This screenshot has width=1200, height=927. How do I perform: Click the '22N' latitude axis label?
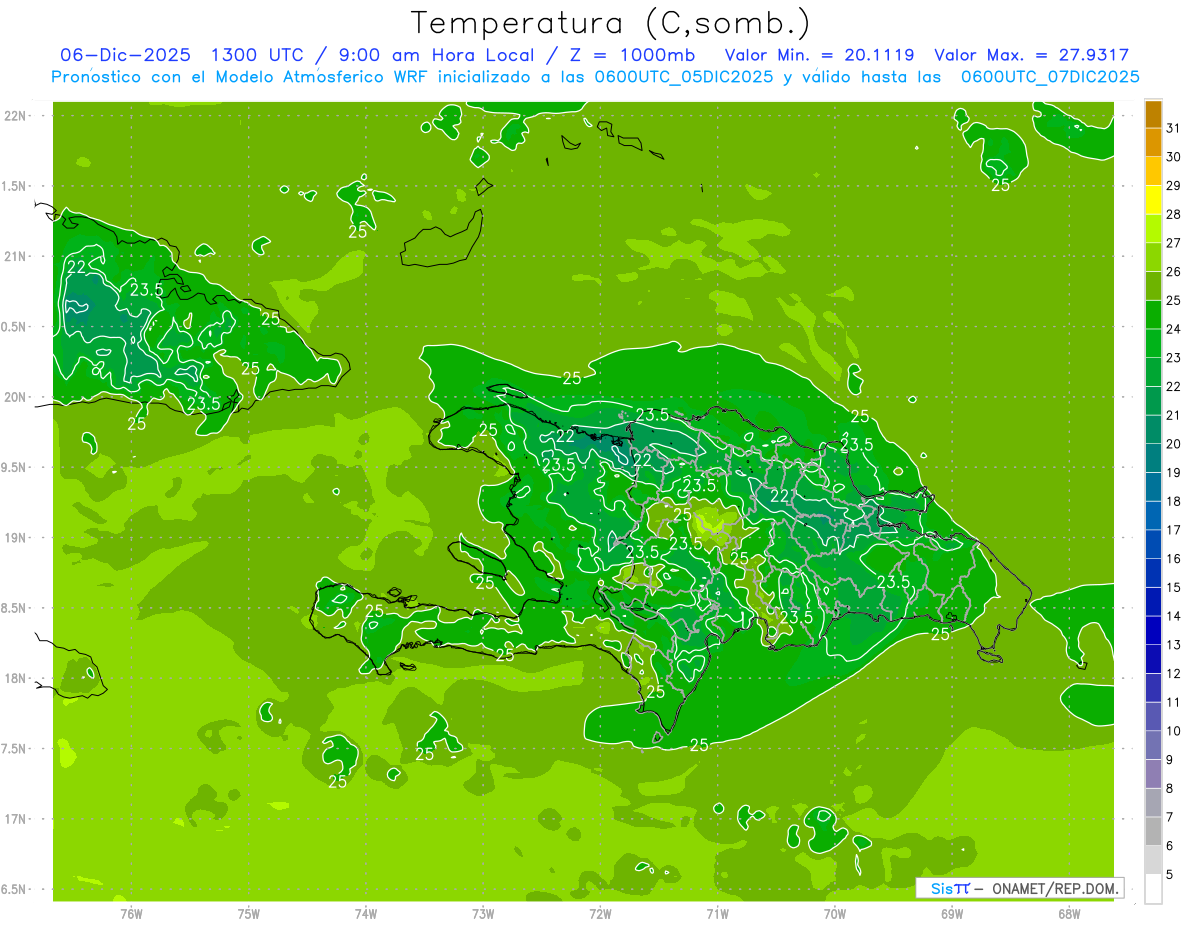tap(16, 116)
